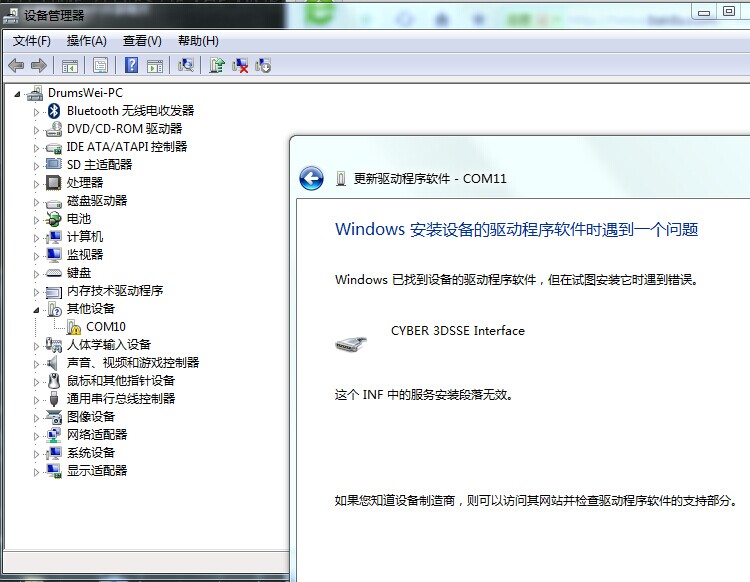750x582 pixels.
Task: Click the mouse category icon
Action: pos(54,381)
